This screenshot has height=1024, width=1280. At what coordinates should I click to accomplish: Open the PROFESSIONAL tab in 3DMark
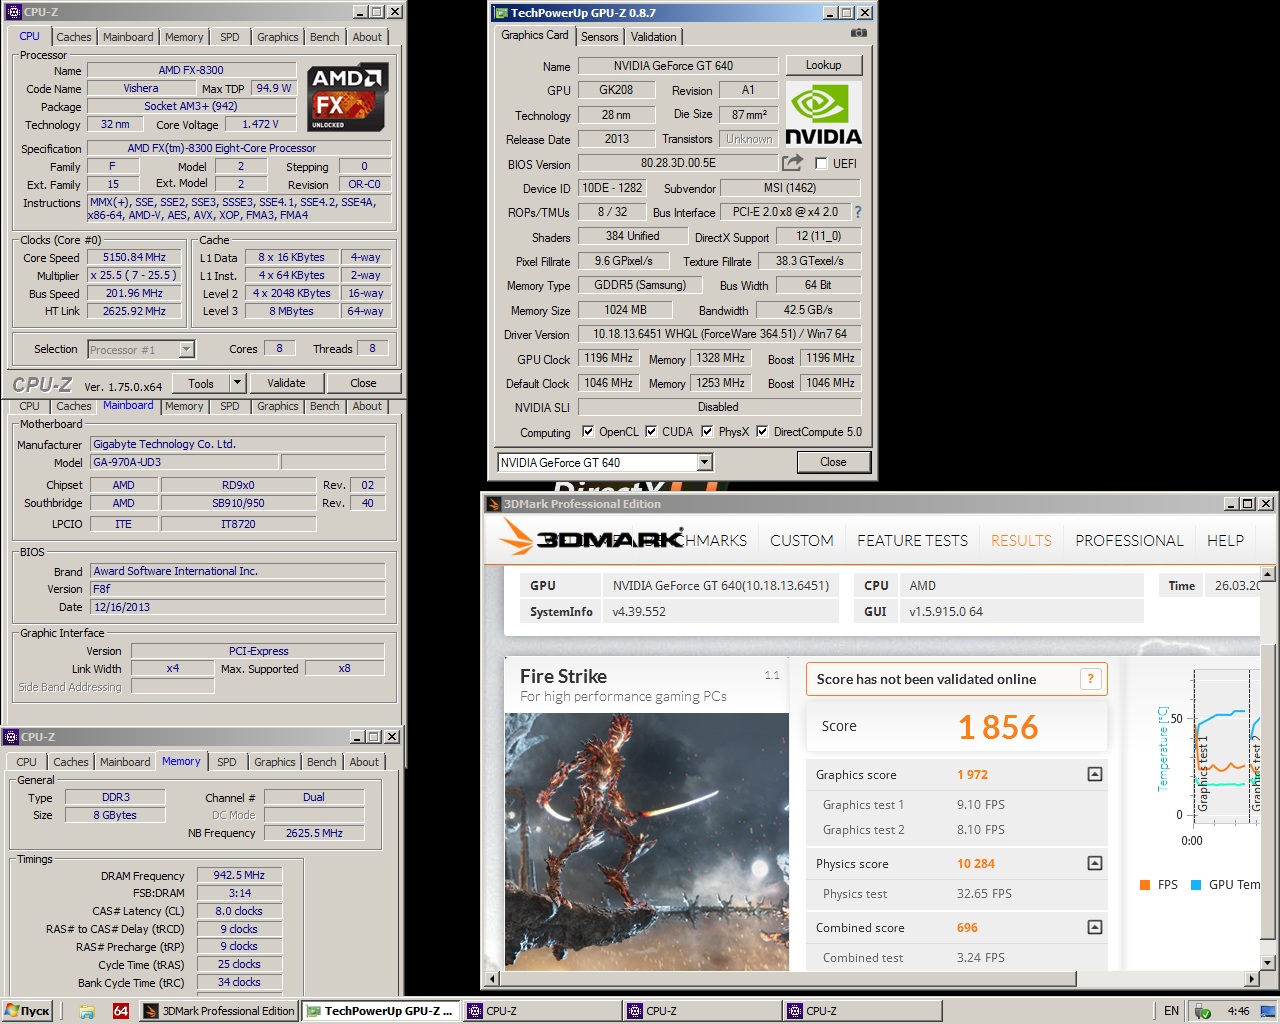point(1129,540)
